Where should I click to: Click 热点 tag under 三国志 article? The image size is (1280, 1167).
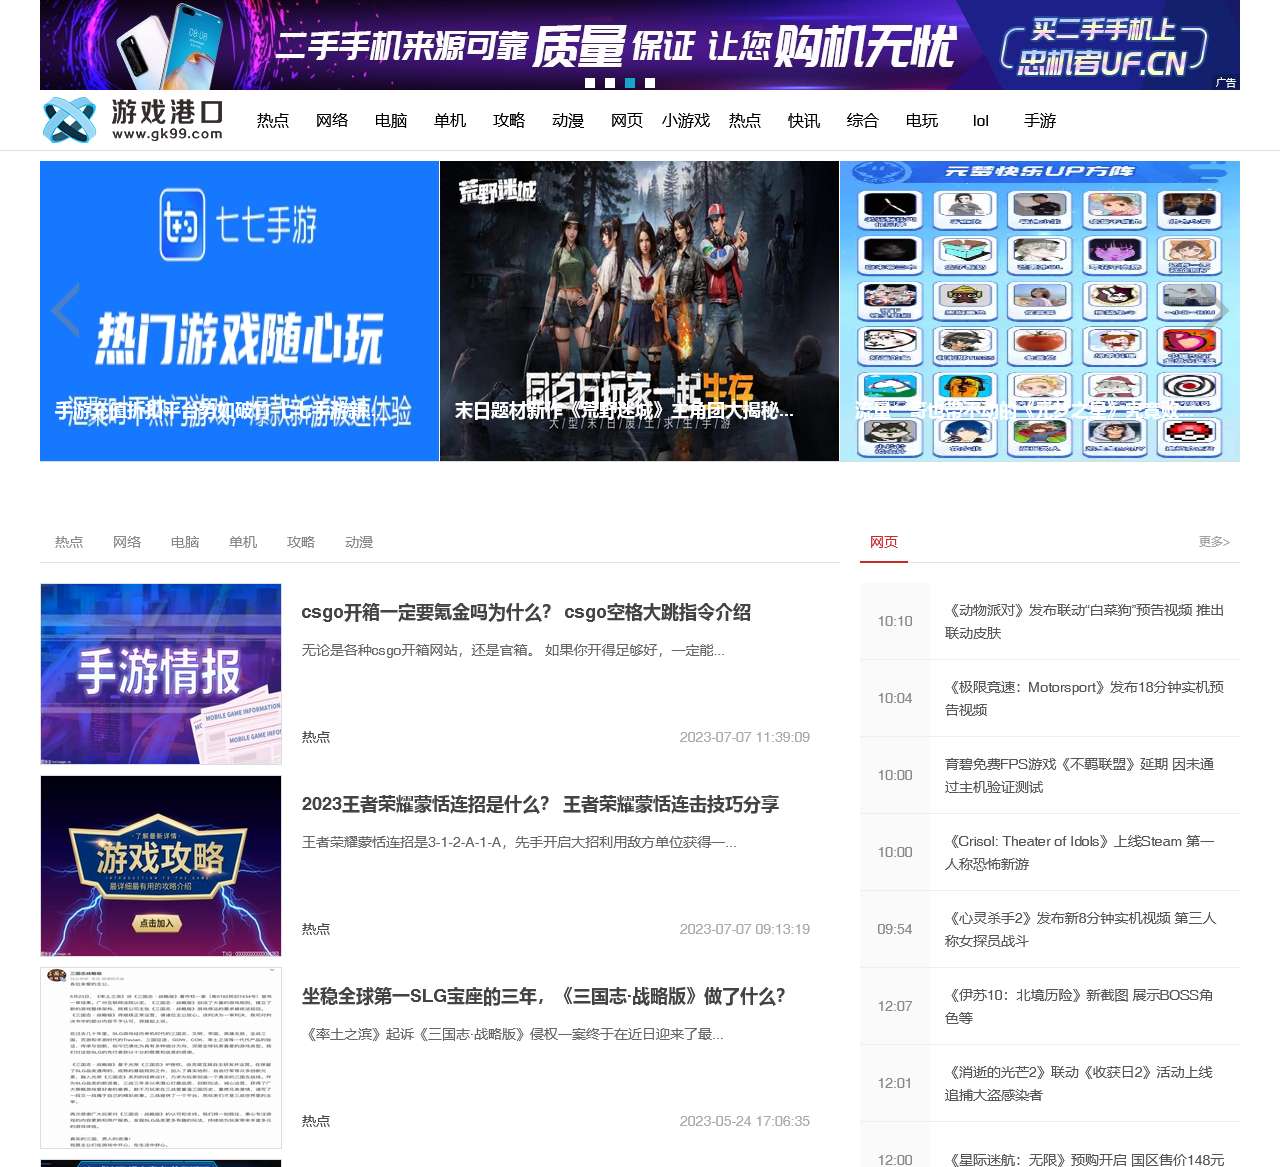316,1121
